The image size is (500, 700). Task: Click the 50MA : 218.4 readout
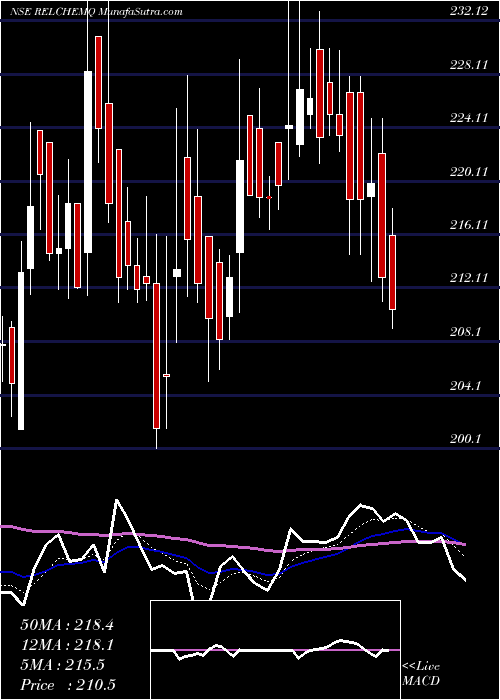click(x=67, y=625)
